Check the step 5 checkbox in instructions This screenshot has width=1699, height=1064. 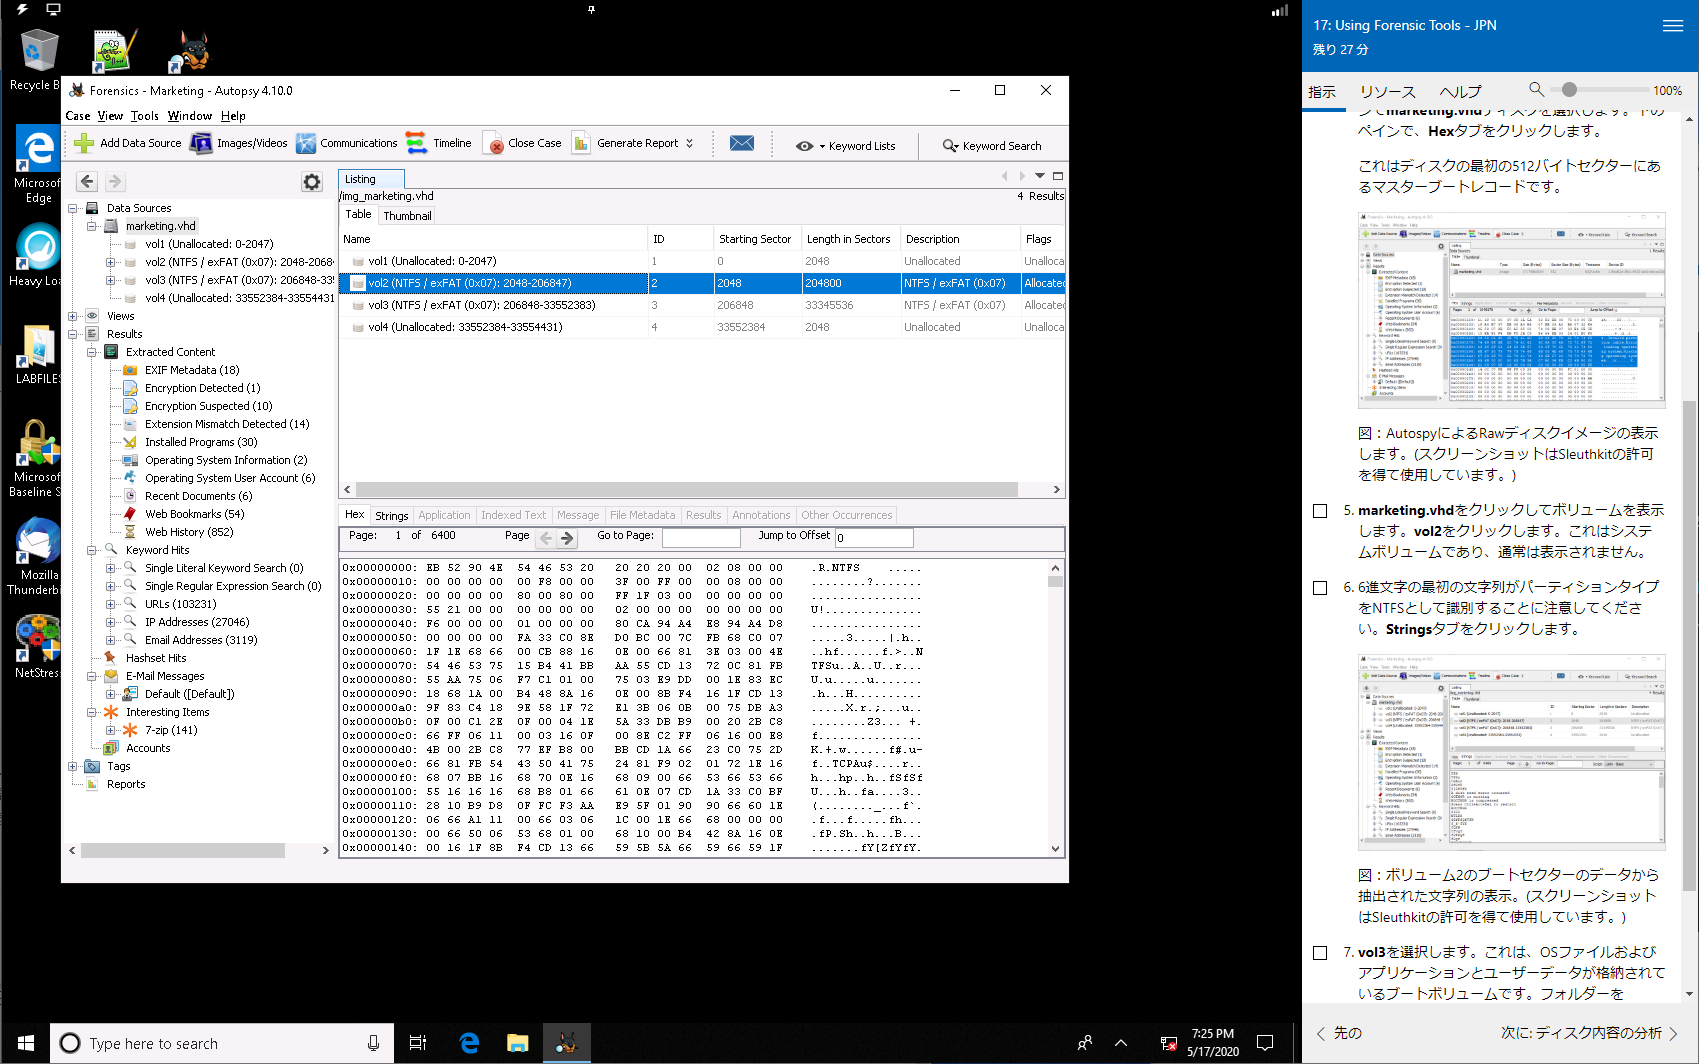1320,511
